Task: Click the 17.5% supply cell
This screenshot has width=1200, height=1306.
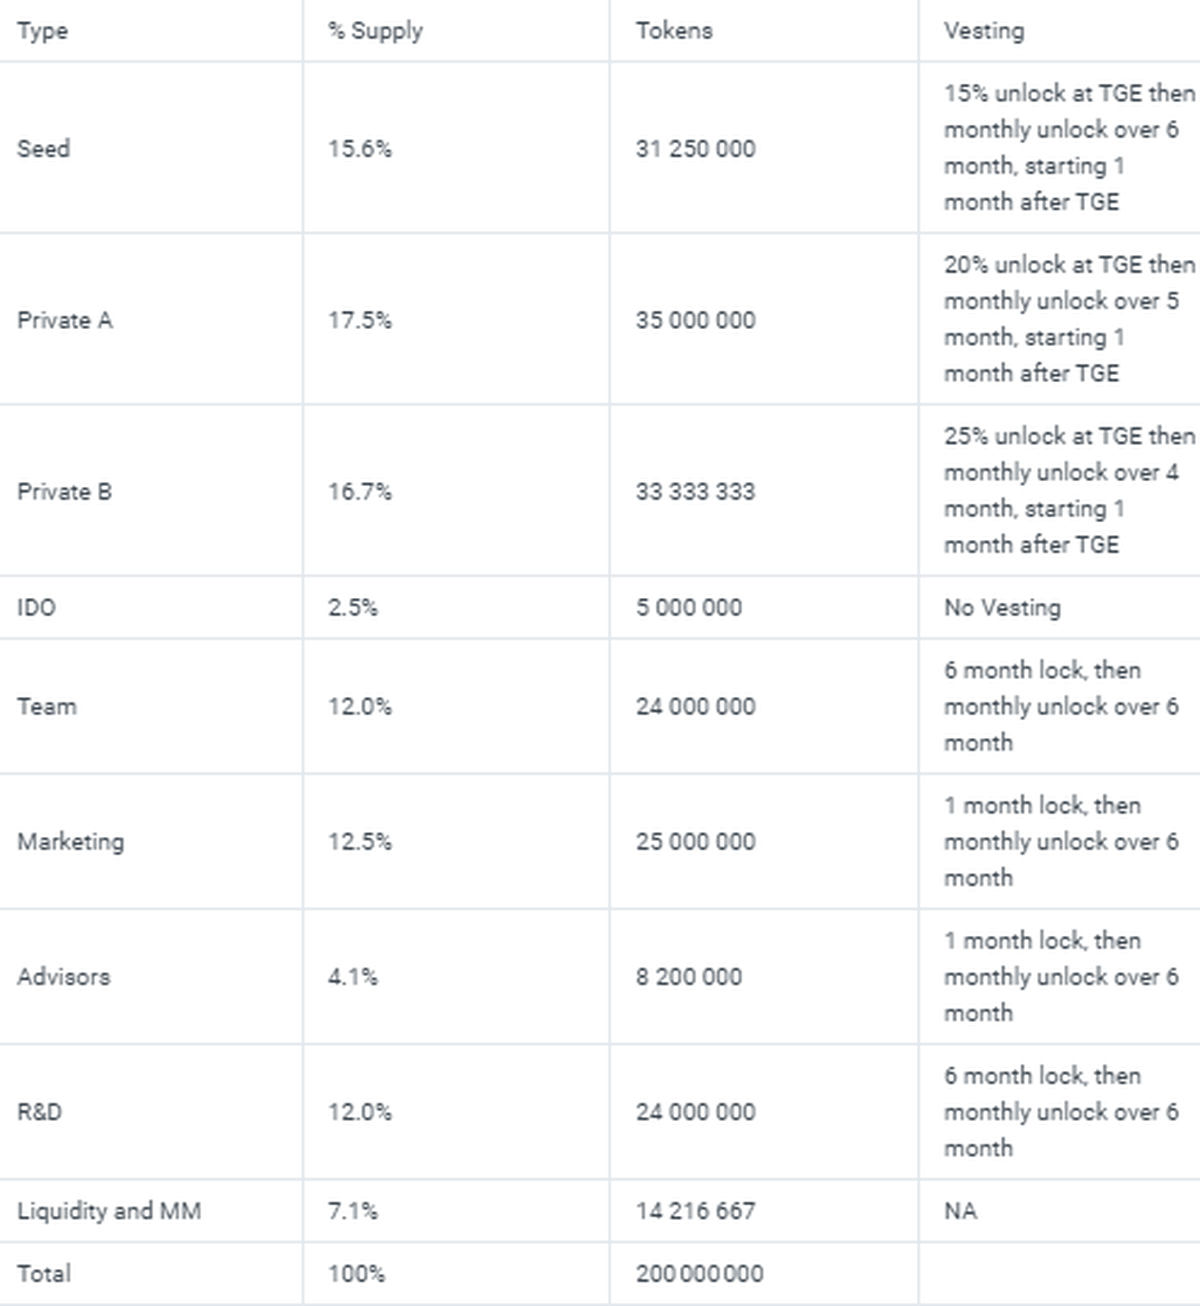Action: point(360,320)
